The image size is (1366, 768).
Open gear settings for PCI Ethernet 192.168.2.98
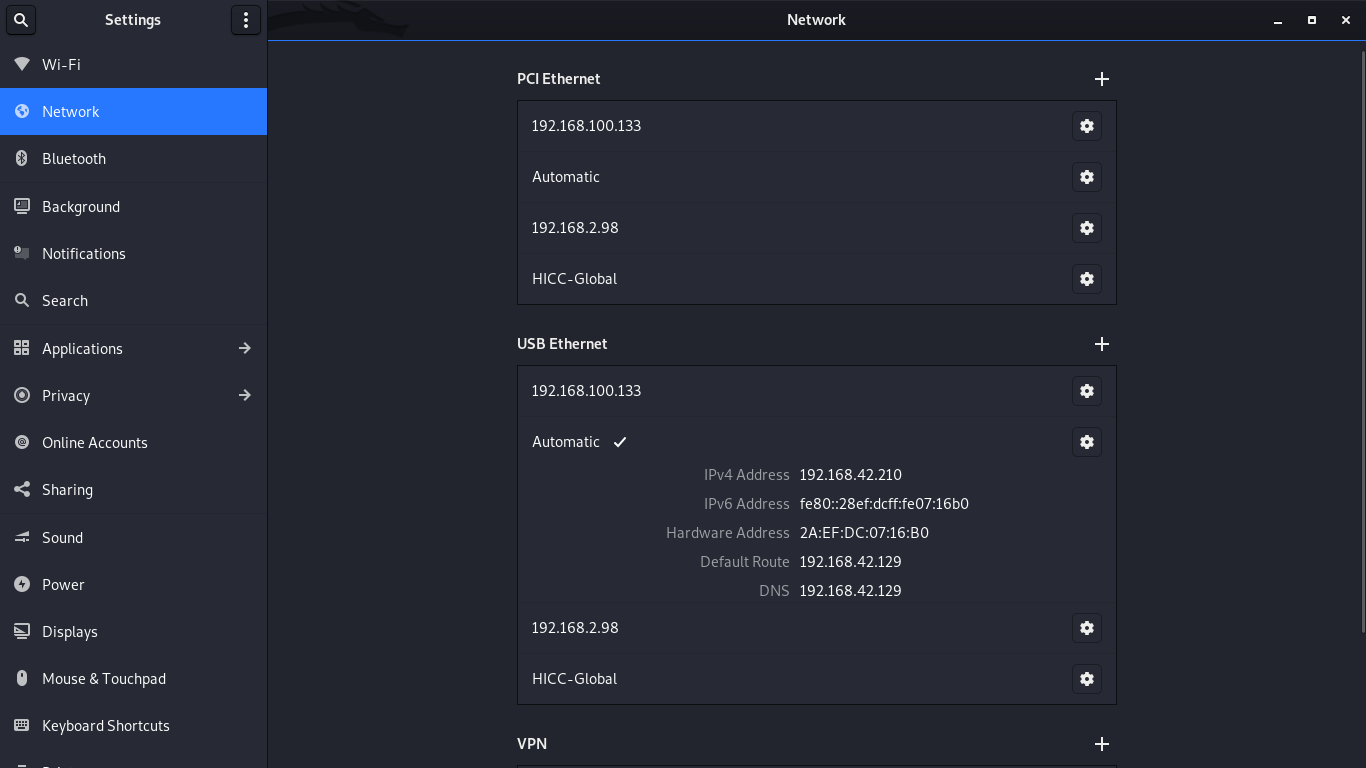click(1087, 228)
